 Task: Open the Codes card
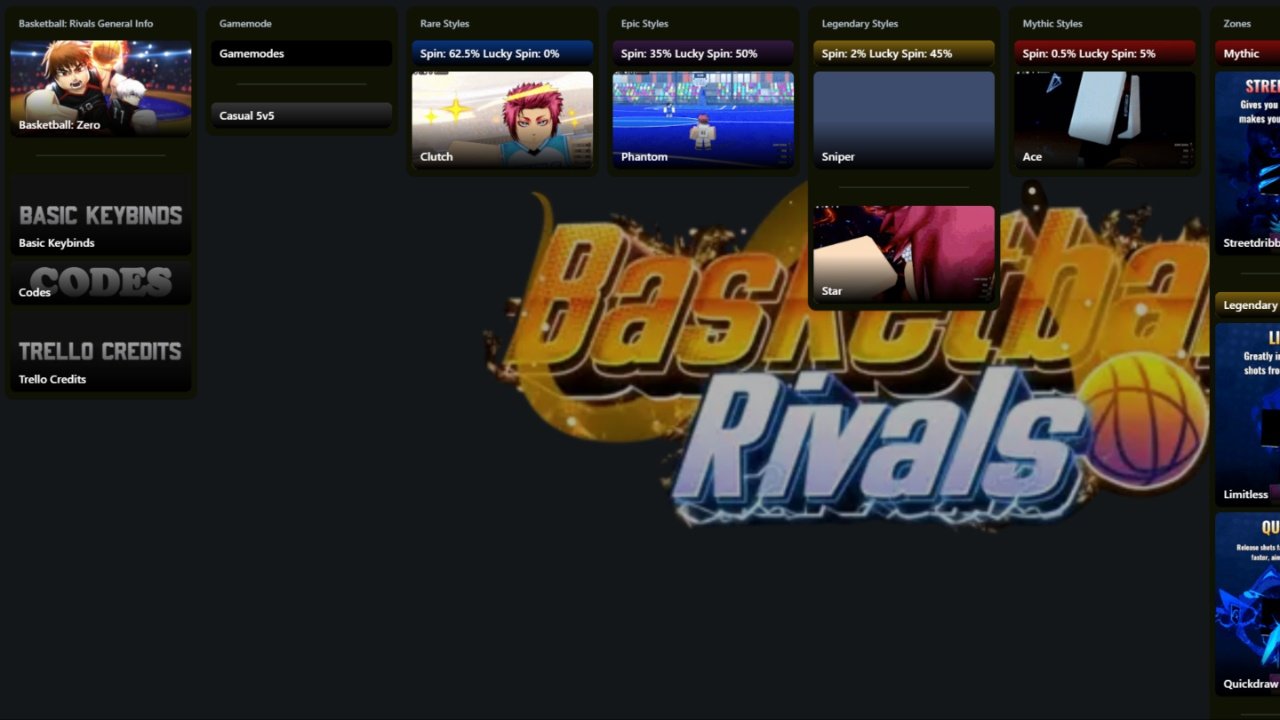click(x=100, y=282)
